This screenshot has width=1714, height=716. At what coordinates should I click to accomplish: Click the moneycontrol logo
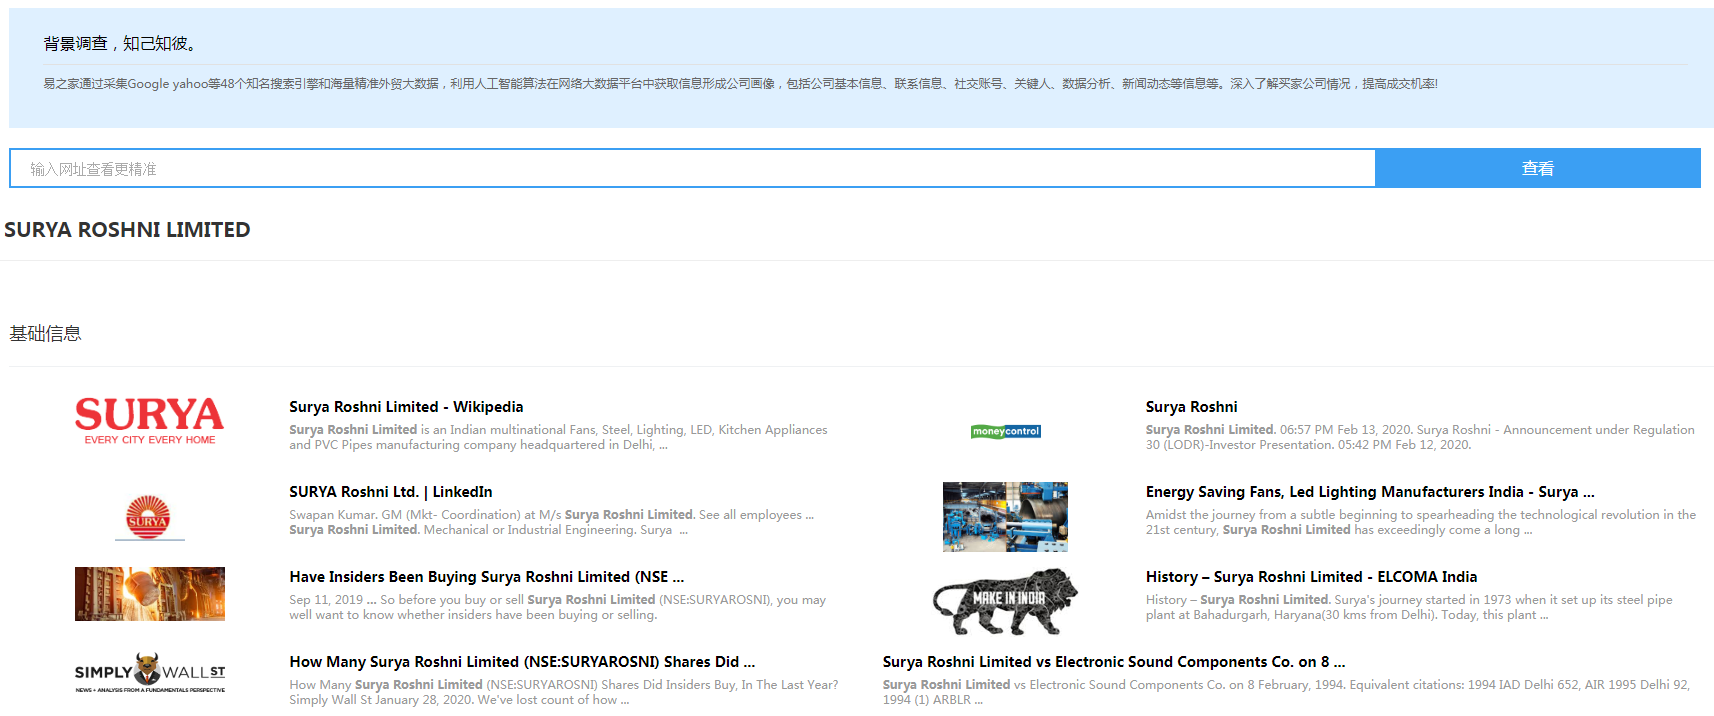[x=1005, y=432]
